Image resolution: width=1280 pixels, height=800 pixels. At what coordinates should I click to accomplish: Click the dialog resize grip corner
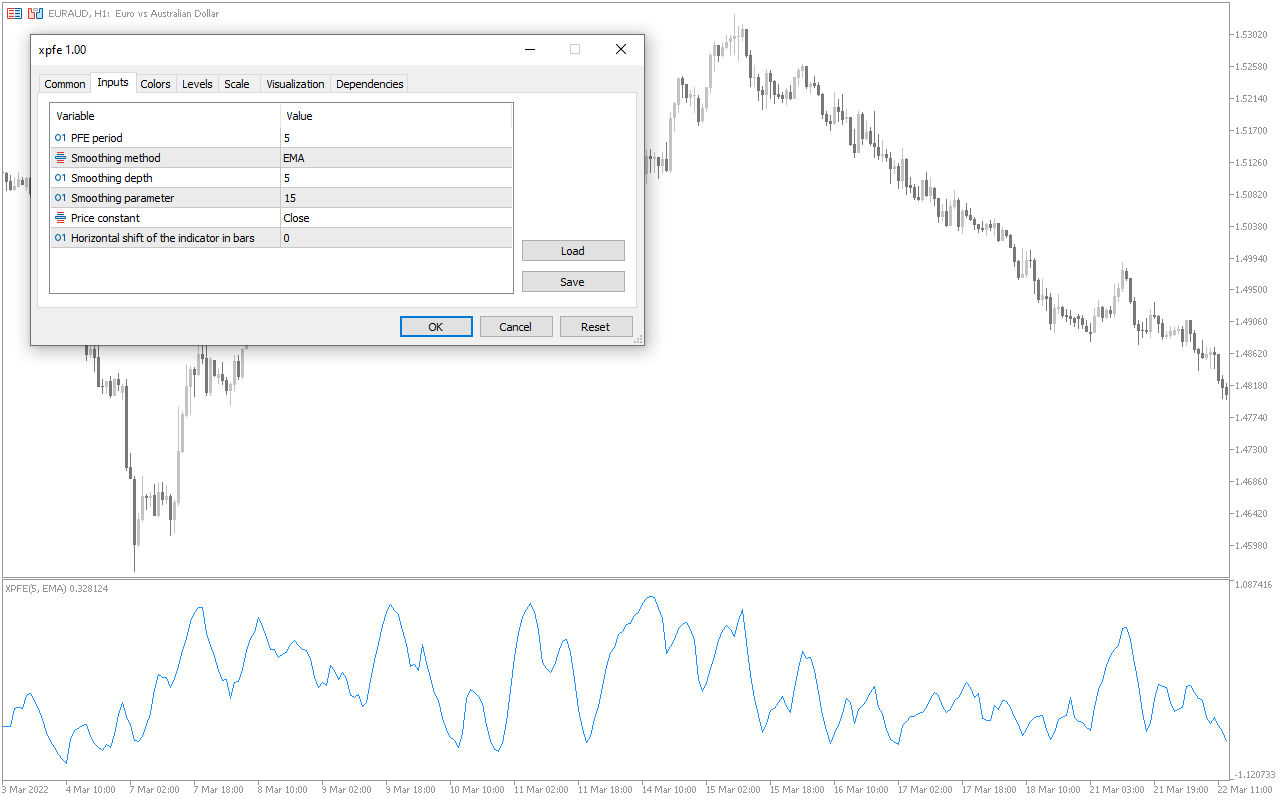tap(638, 340)
